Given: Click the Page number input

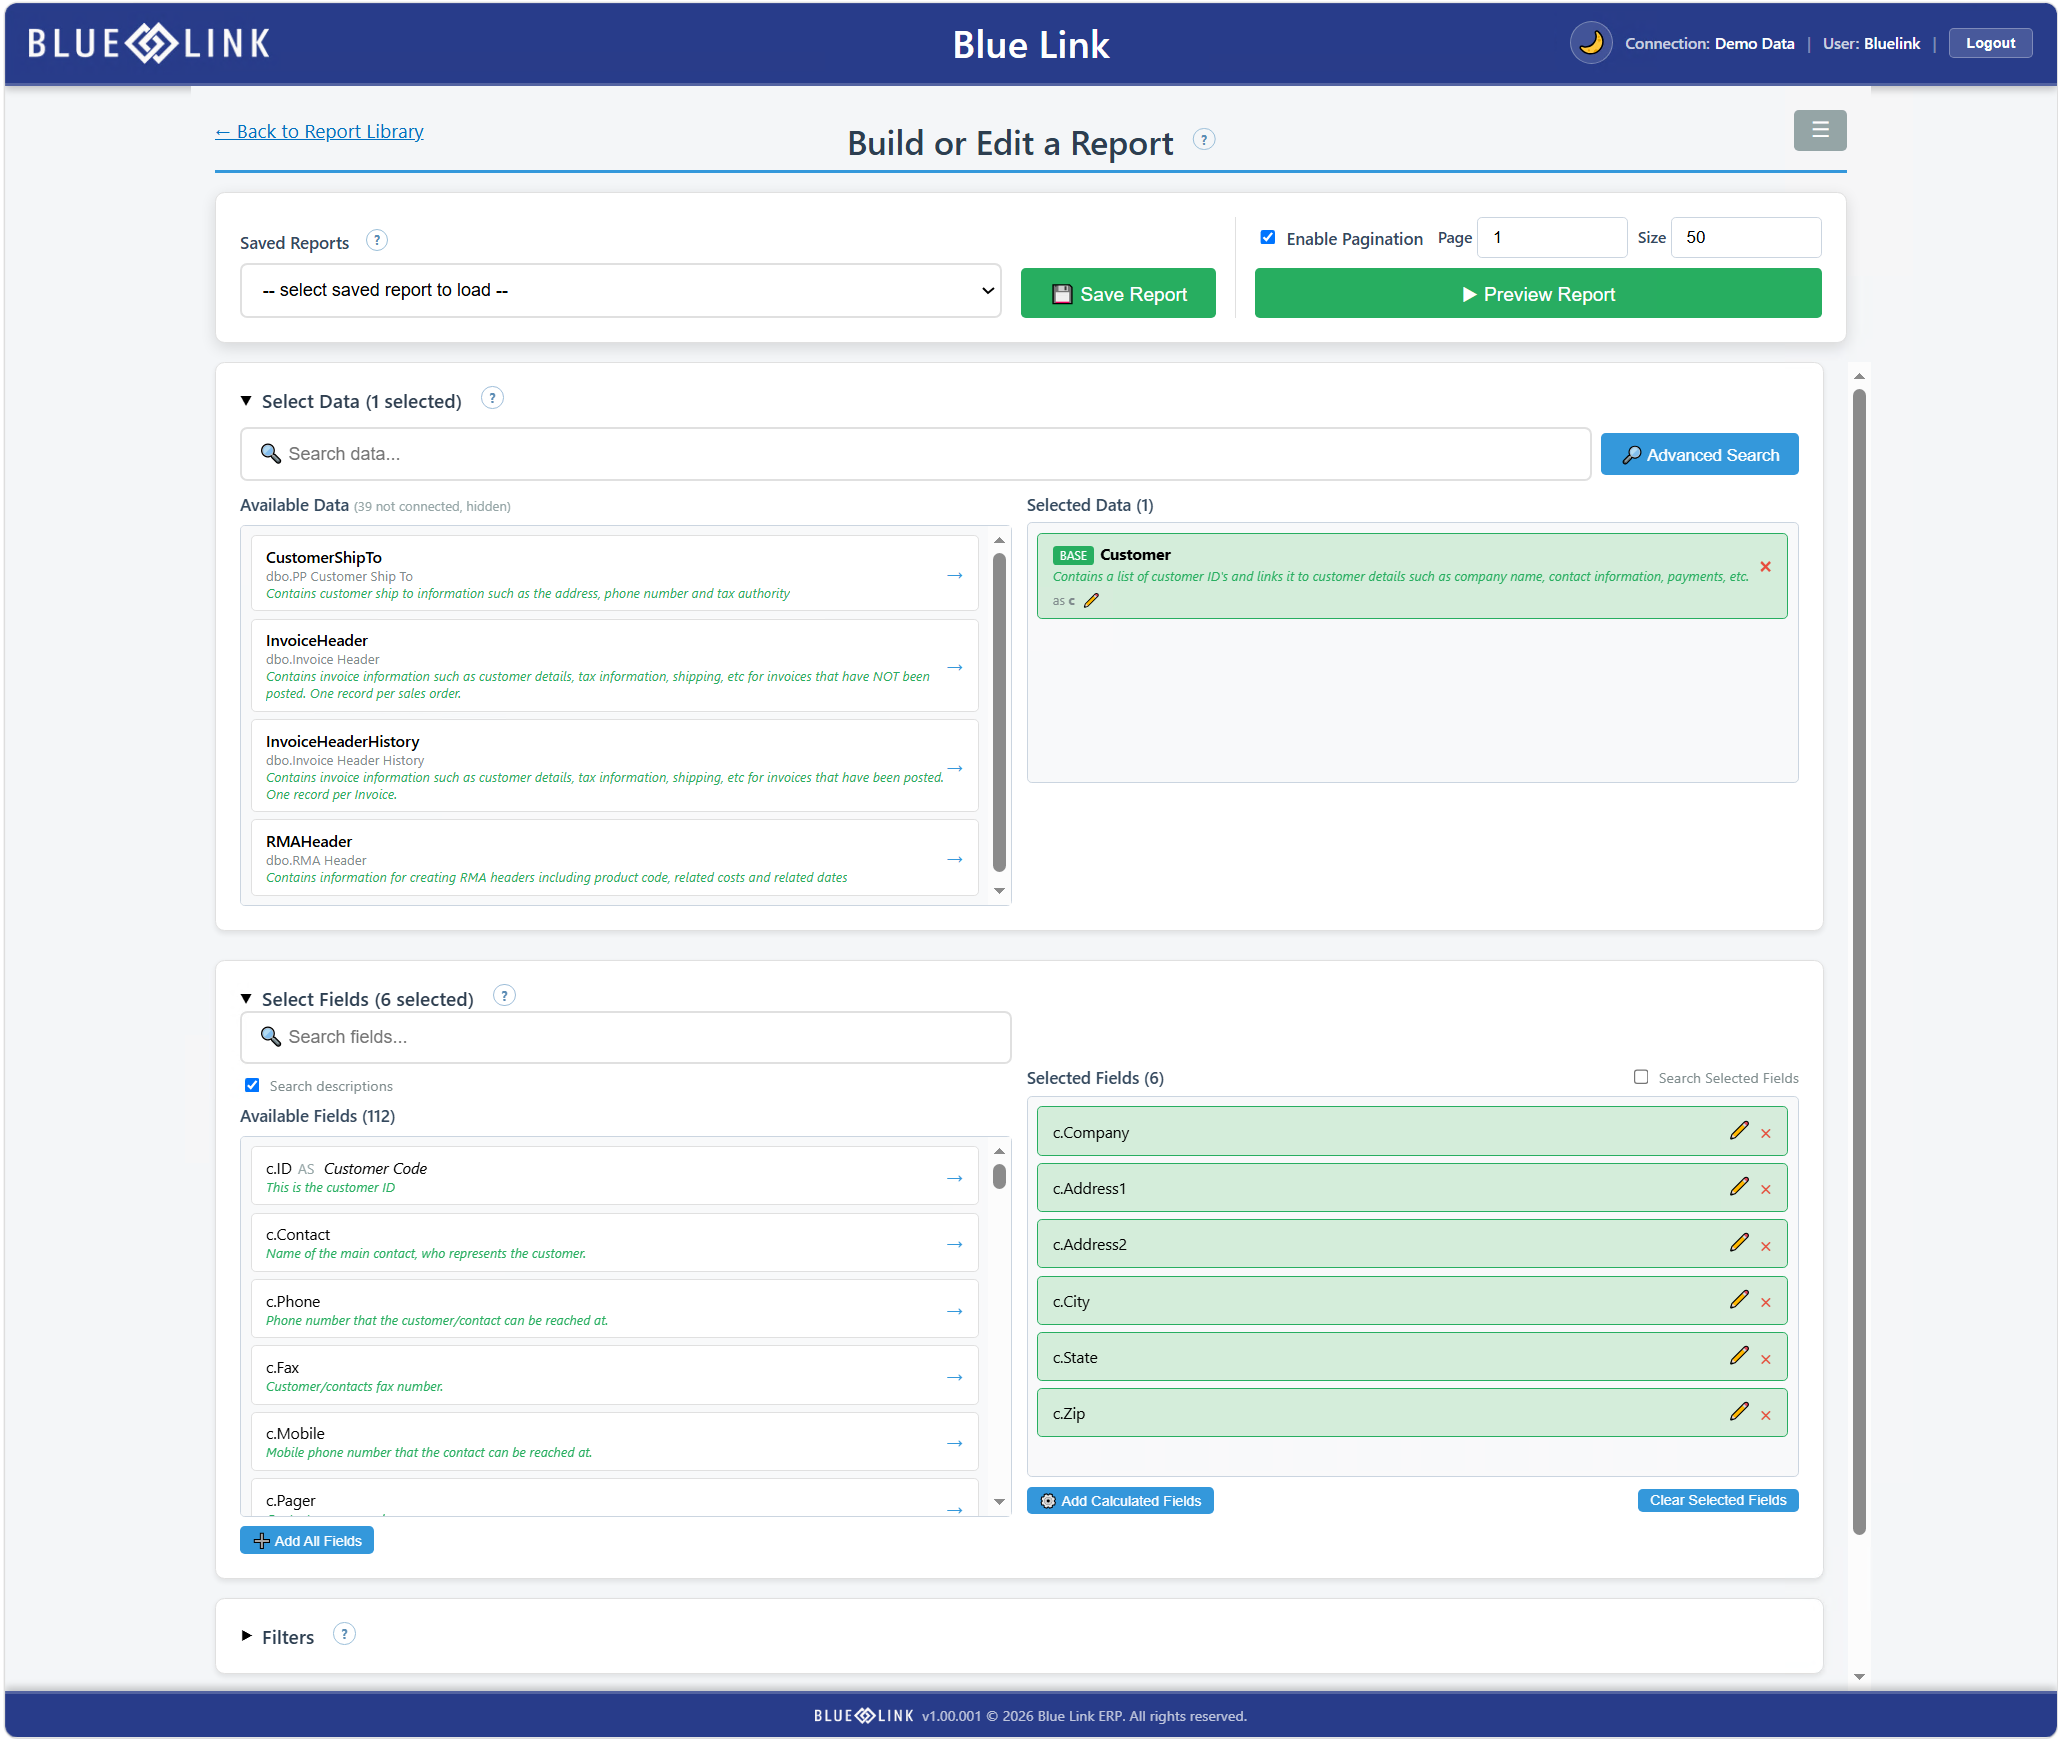Looking at the screenshot, I should click(1552, 237).
